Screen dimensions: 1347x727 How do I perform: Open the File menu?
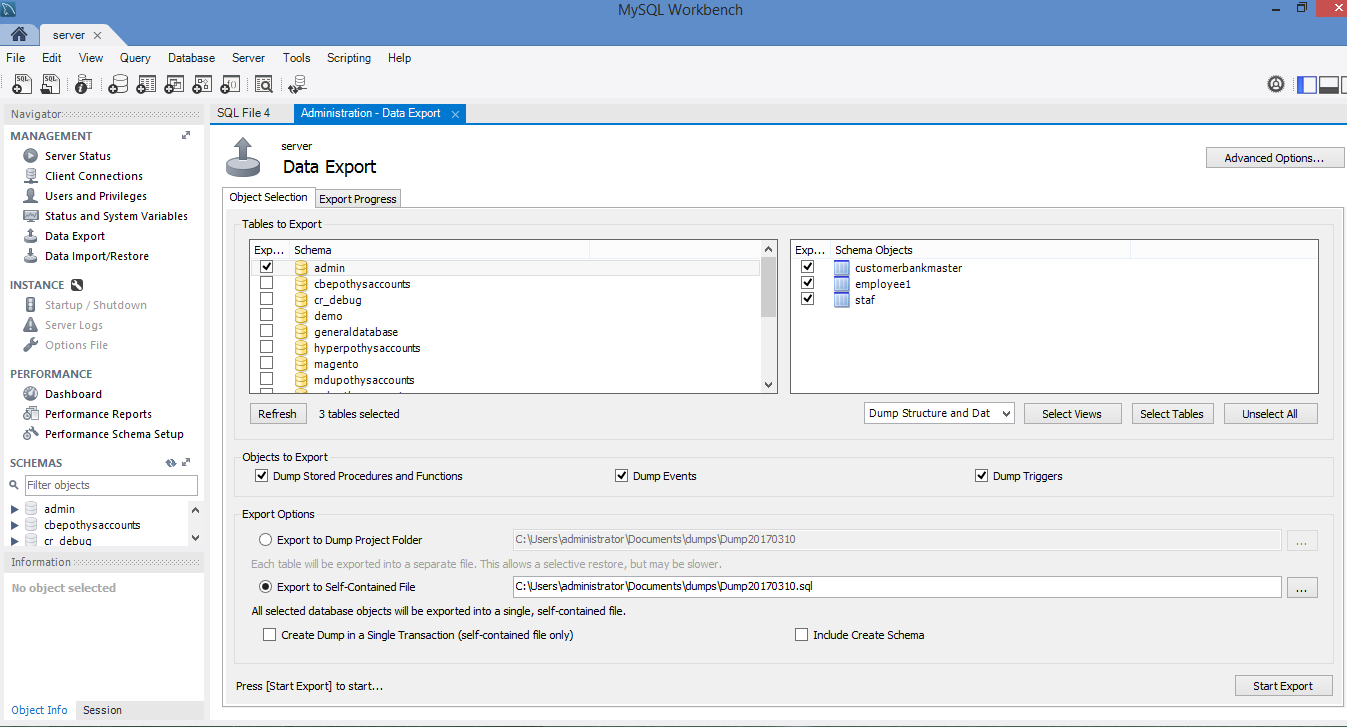click(15, 58)
